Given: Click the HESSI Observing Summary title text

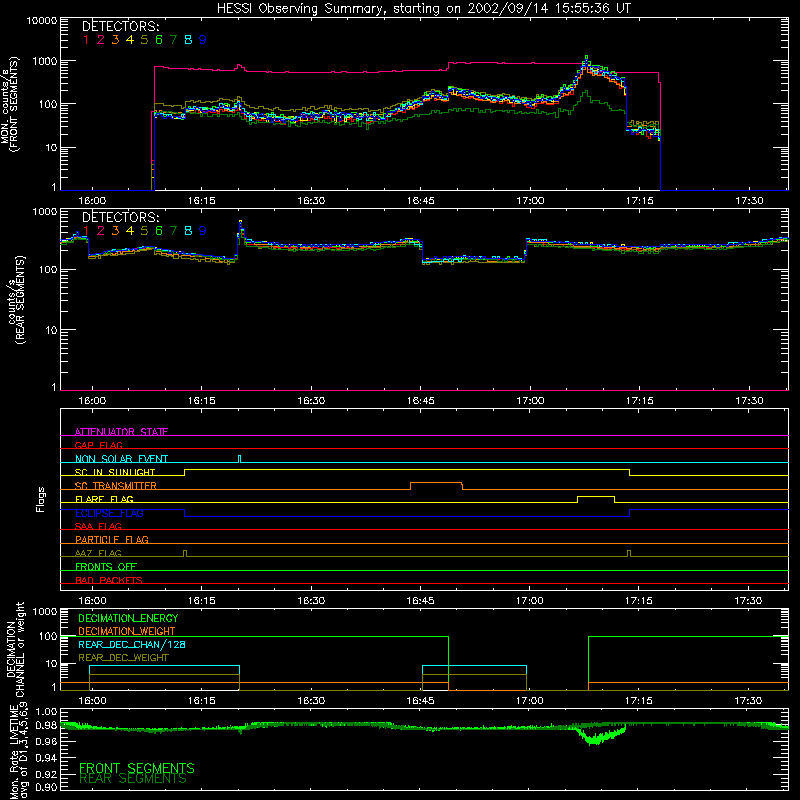Looking at the screenshot, I should coord(424,9).
